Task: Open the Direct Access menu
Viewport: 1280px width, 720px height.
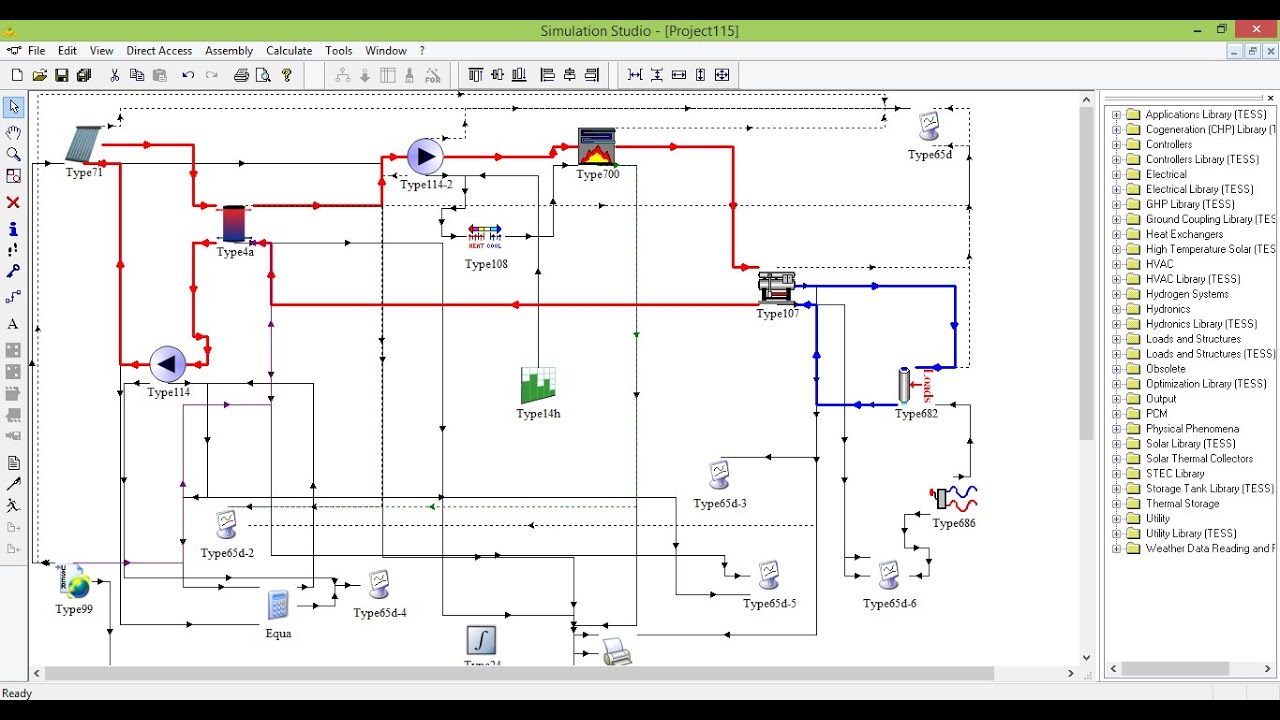Action: coord(159,51)
